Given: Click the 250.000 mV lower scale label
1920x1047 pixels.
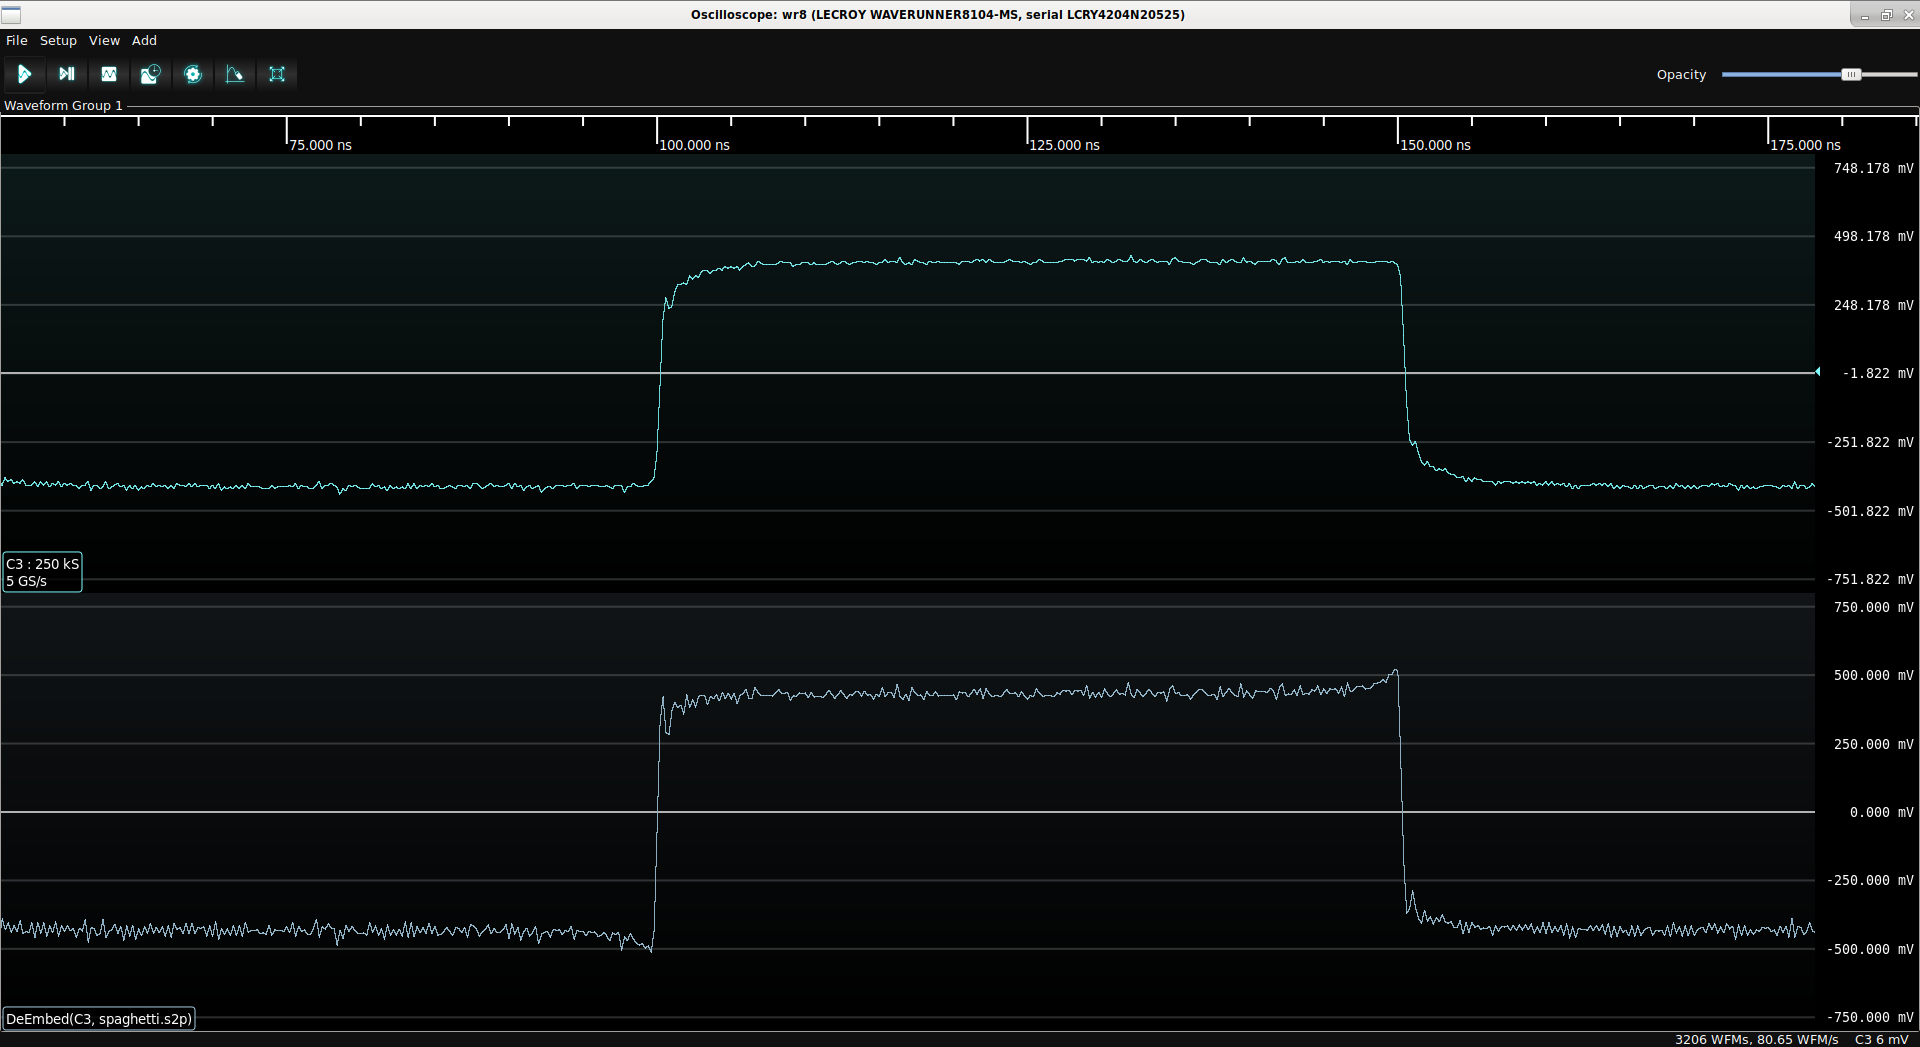Looking at the screenshot, I should pos(1873,744).
